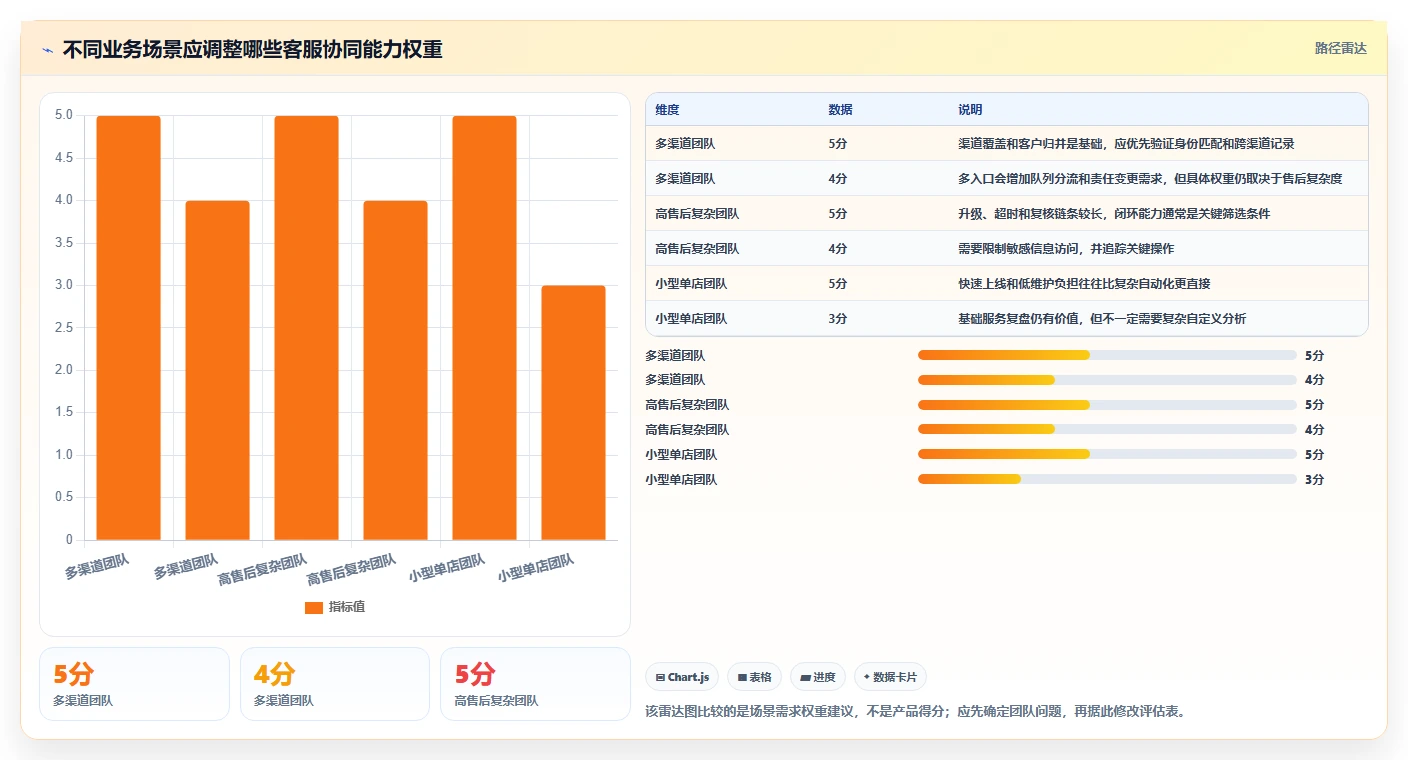Click the title 不同业务场景应调整哪些客服协同能力权重
This screenshot has height=760, width=1408.
[x=252, y=50]
